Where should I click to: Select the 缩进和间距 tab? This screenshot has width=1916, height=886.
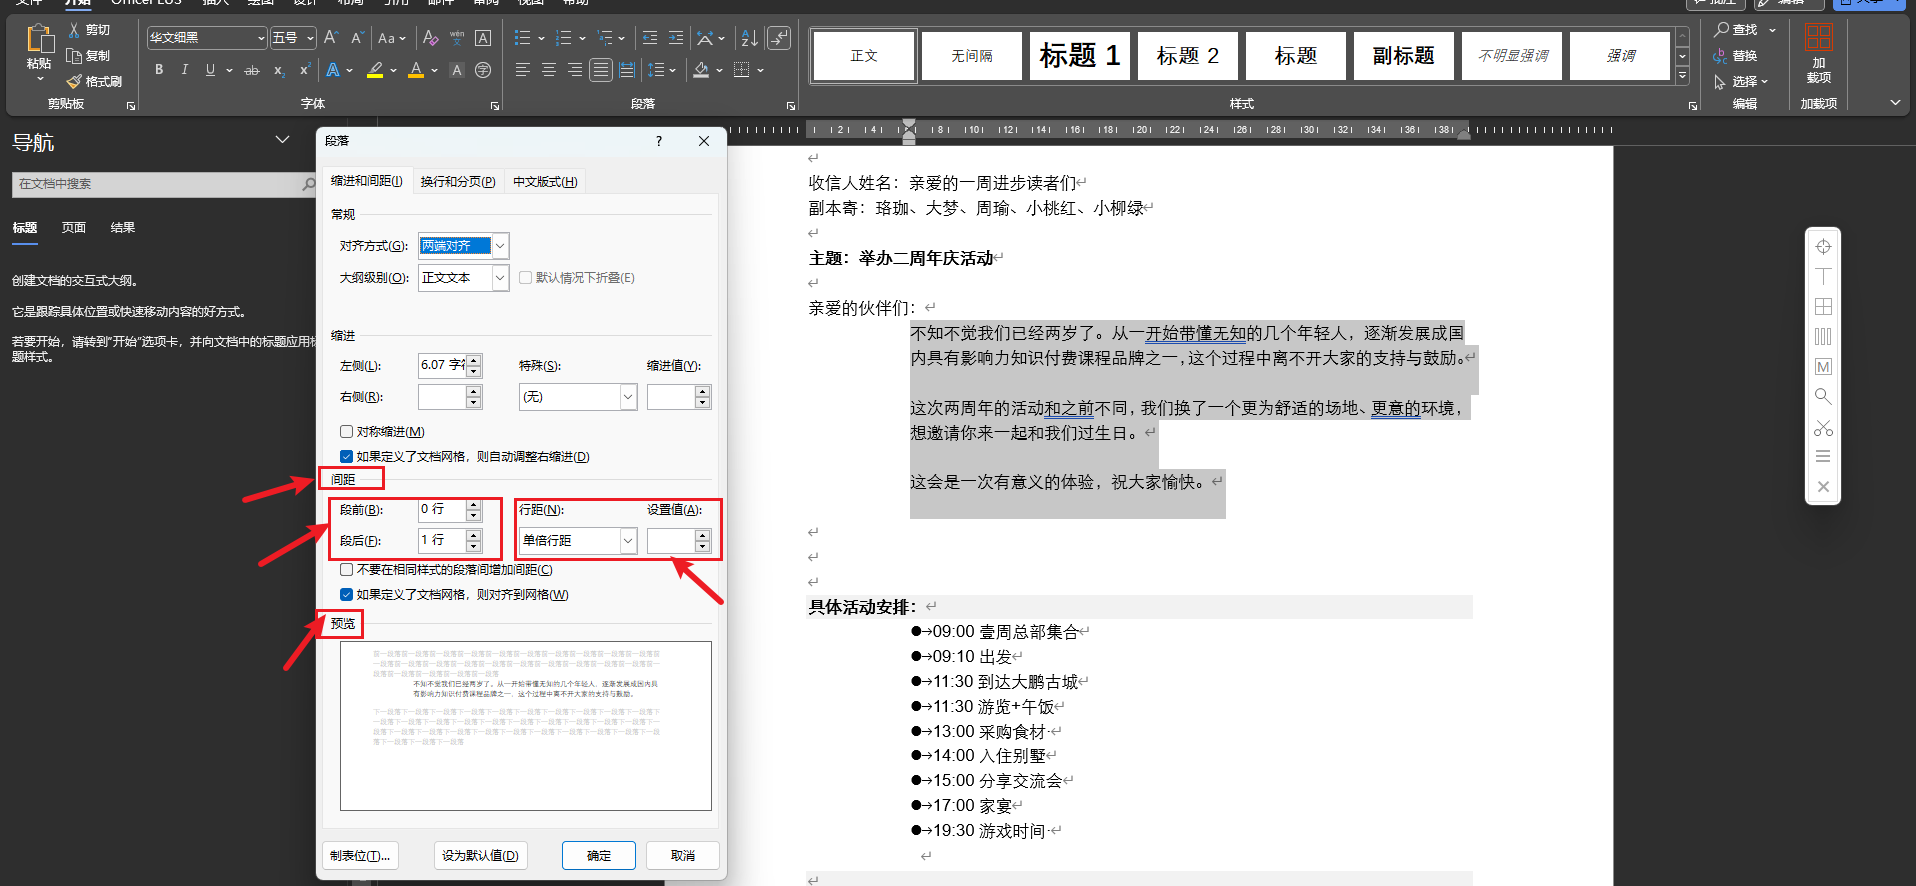click(x=367, y=181)
